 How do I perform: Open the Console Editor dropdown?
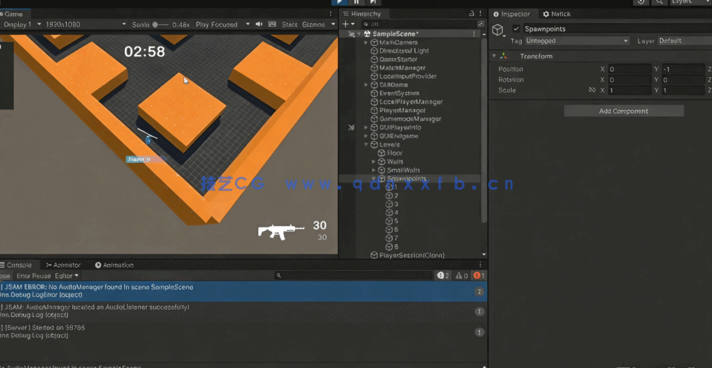(x=67, y=276)
